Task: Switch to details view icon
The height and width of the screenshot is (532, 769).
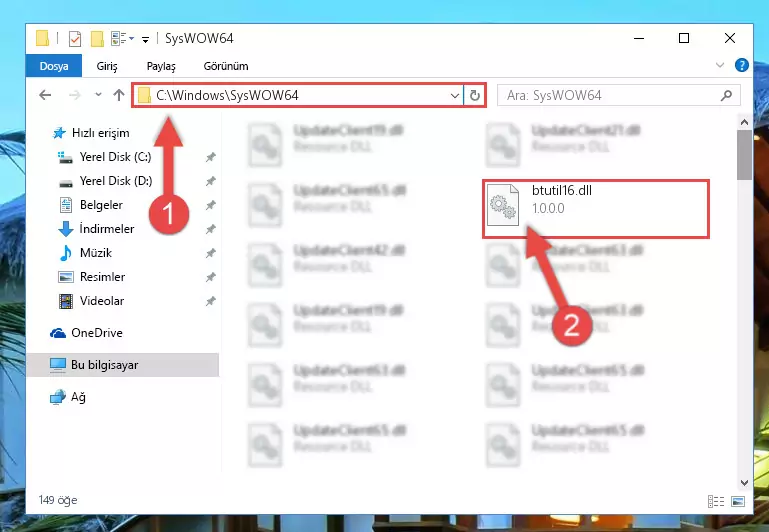Action: [x=716, y=501]
